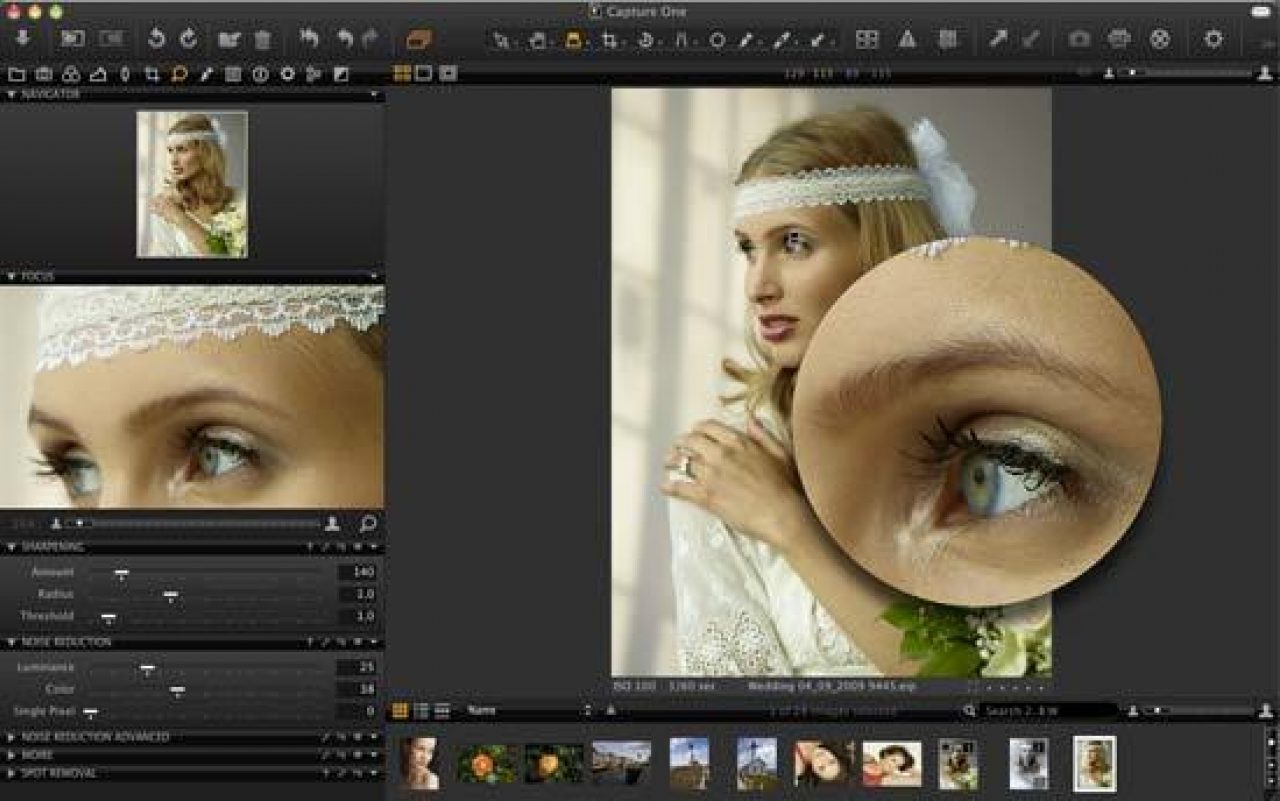The height and width of the screenshot is (801, 1280).
Task: Expand the Moire panel
Action: coord(11,755)
